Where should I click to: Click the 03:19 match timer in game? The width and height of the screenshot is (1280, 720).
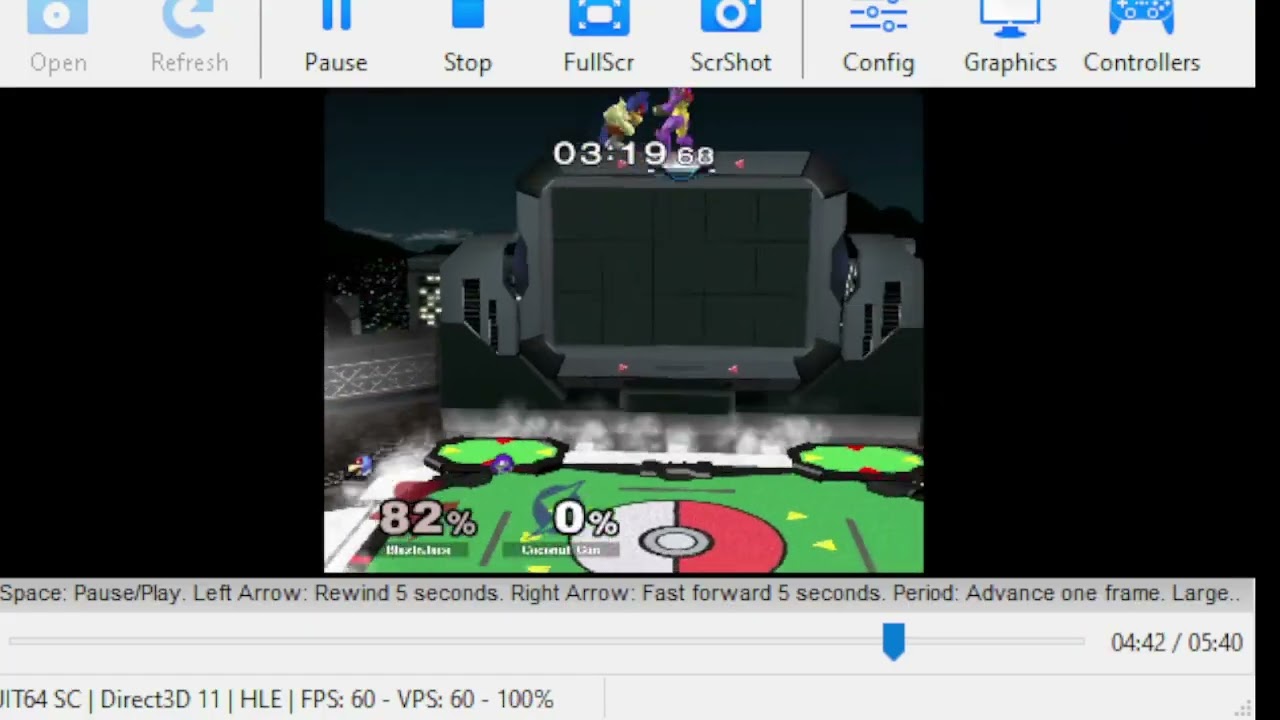tap(634, 154)
